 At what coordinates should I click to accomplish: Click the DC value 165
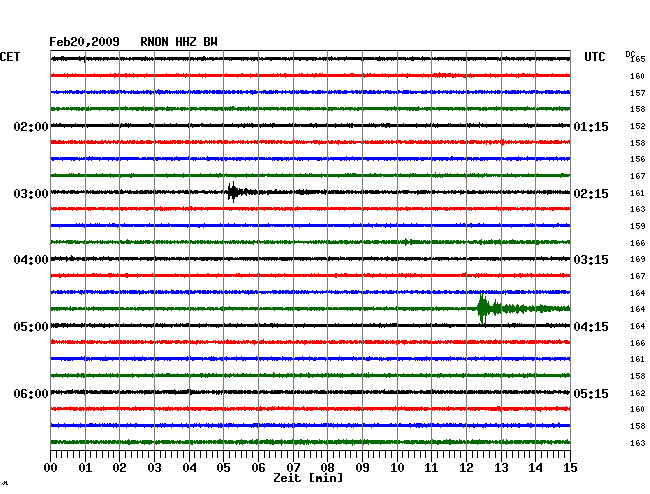(x=638, y=59)
